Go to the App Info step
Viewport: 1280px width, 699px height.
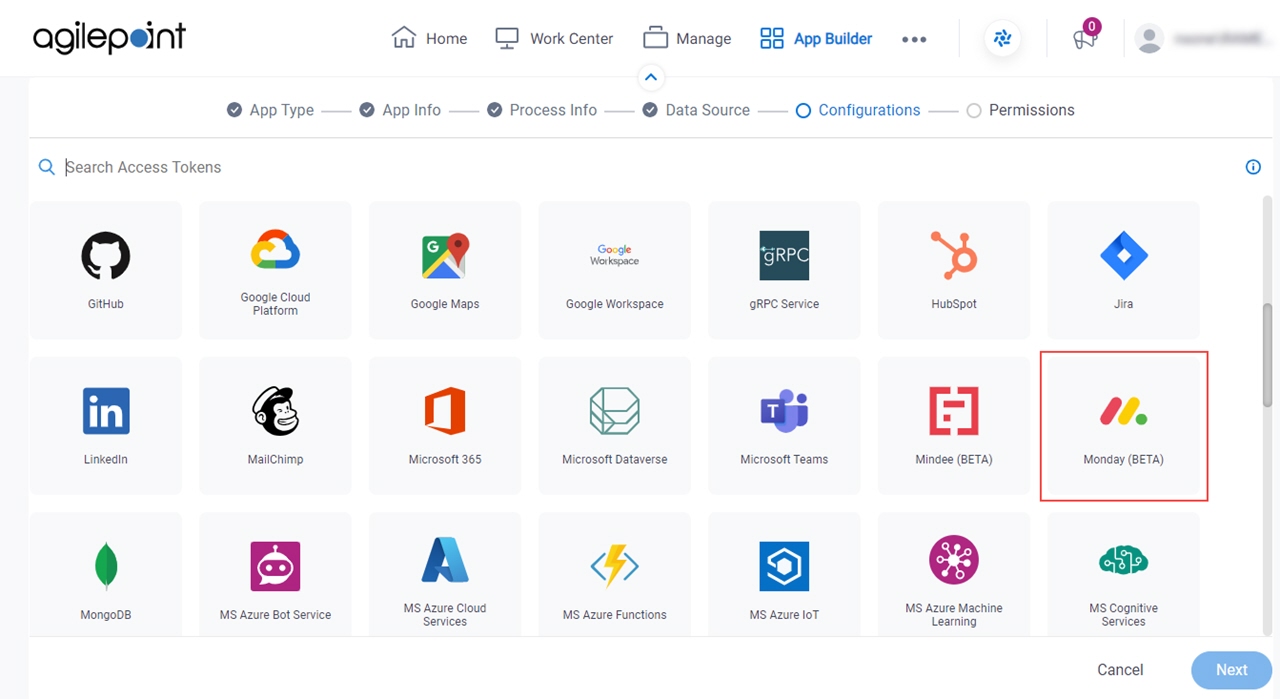400,110
